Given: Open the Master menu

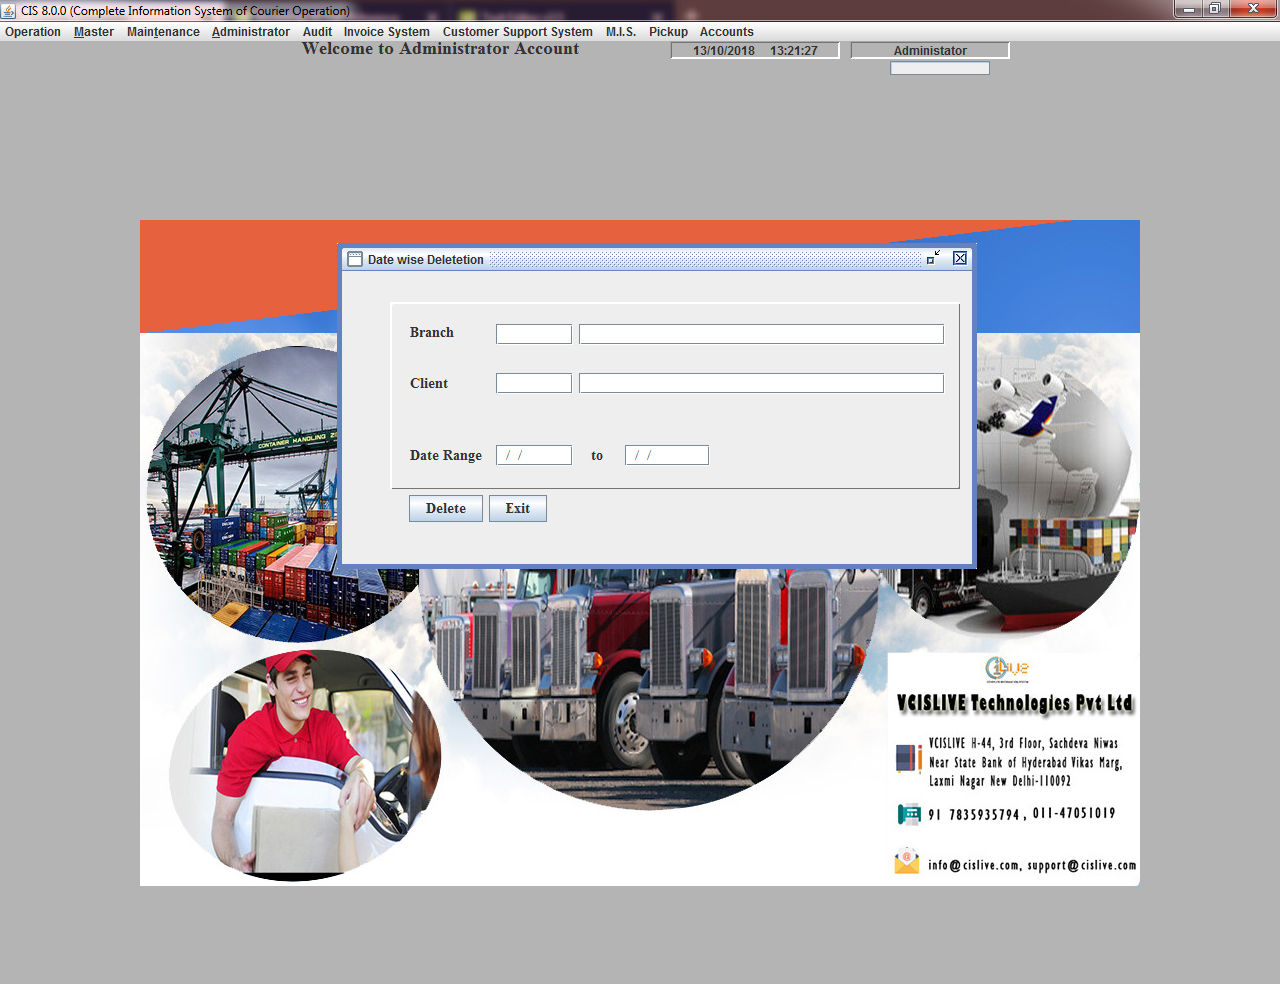Looking at the screenshot, I should coord(94,32).
